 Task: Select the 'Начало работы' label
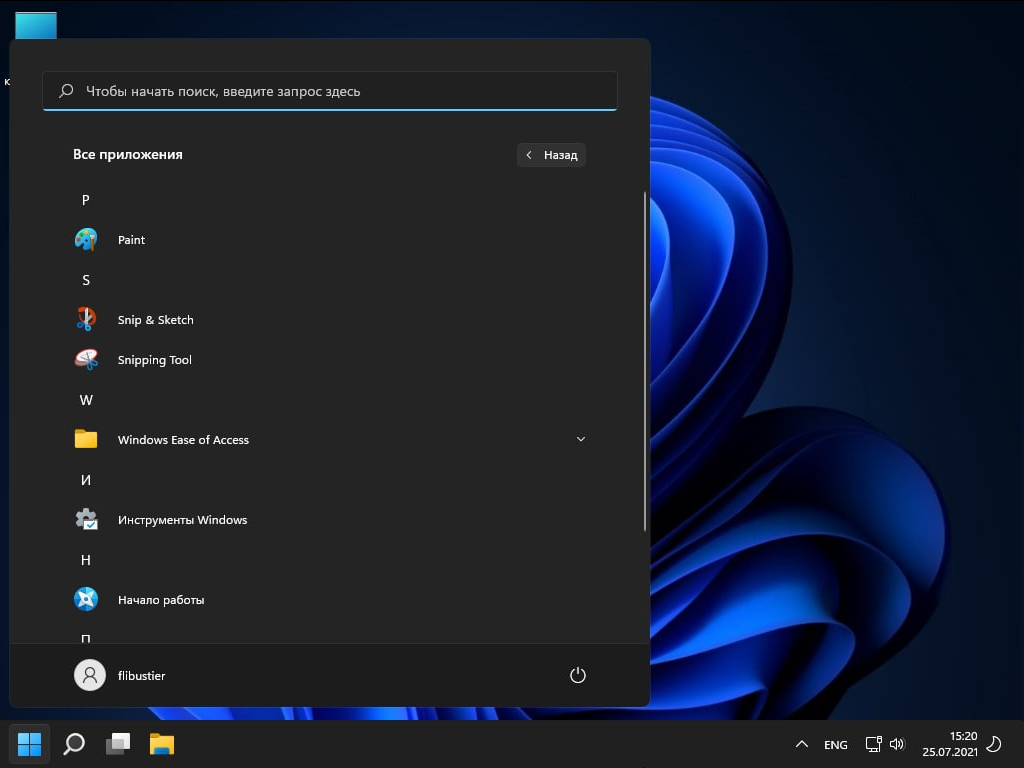point(161,600)
